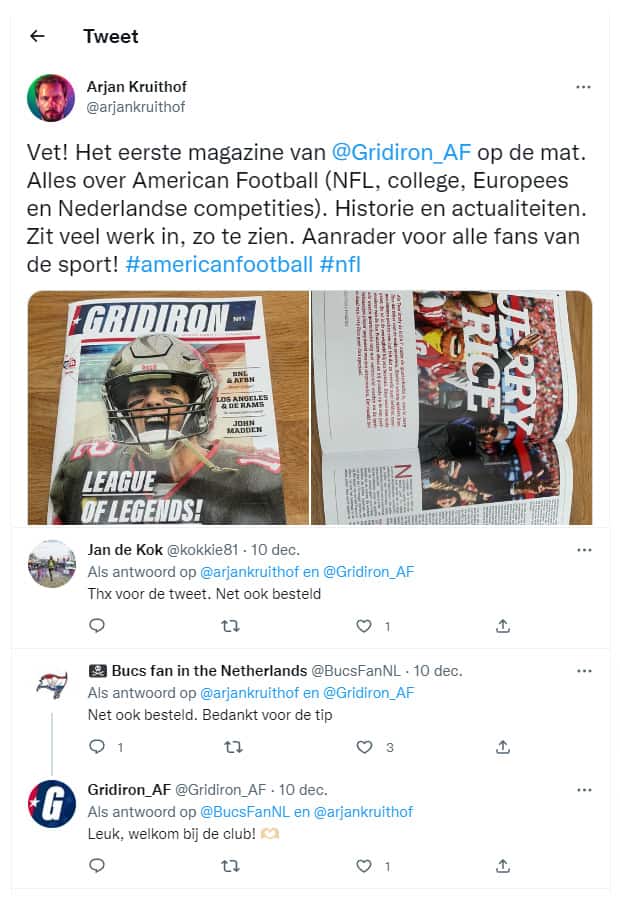Screen dimensions: 620x905
Task: Like the Gridiron_AF welcome reply
Action: click(x=364, y=866)
